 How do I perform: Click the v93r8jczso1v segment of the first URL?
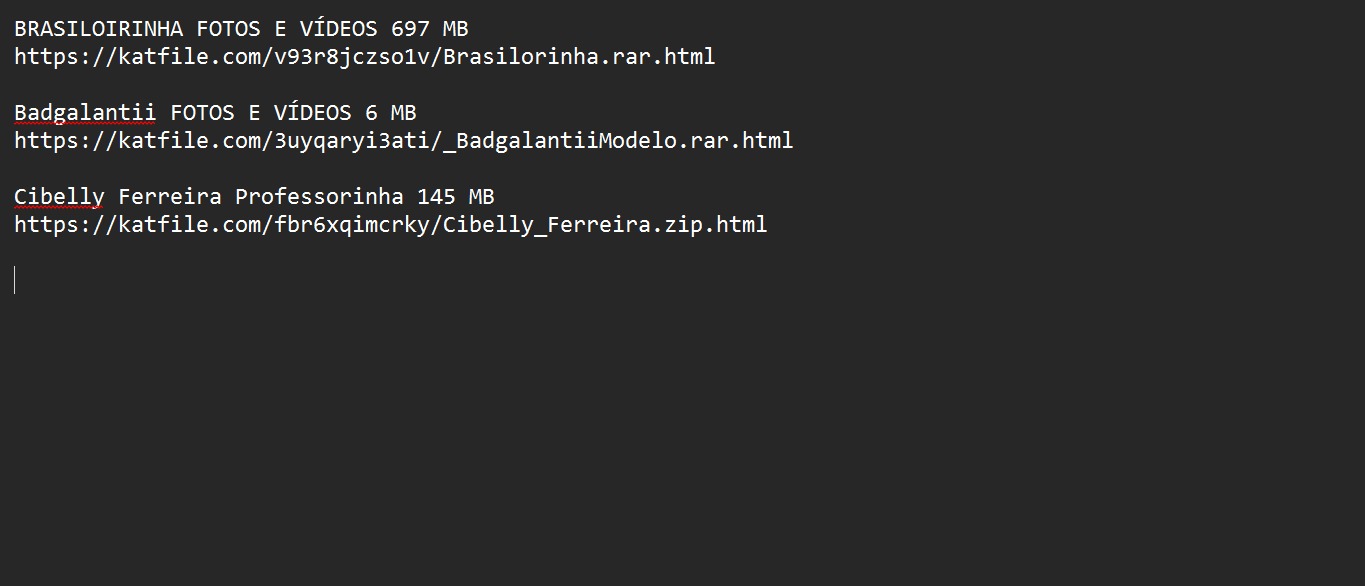click(352, 57)
